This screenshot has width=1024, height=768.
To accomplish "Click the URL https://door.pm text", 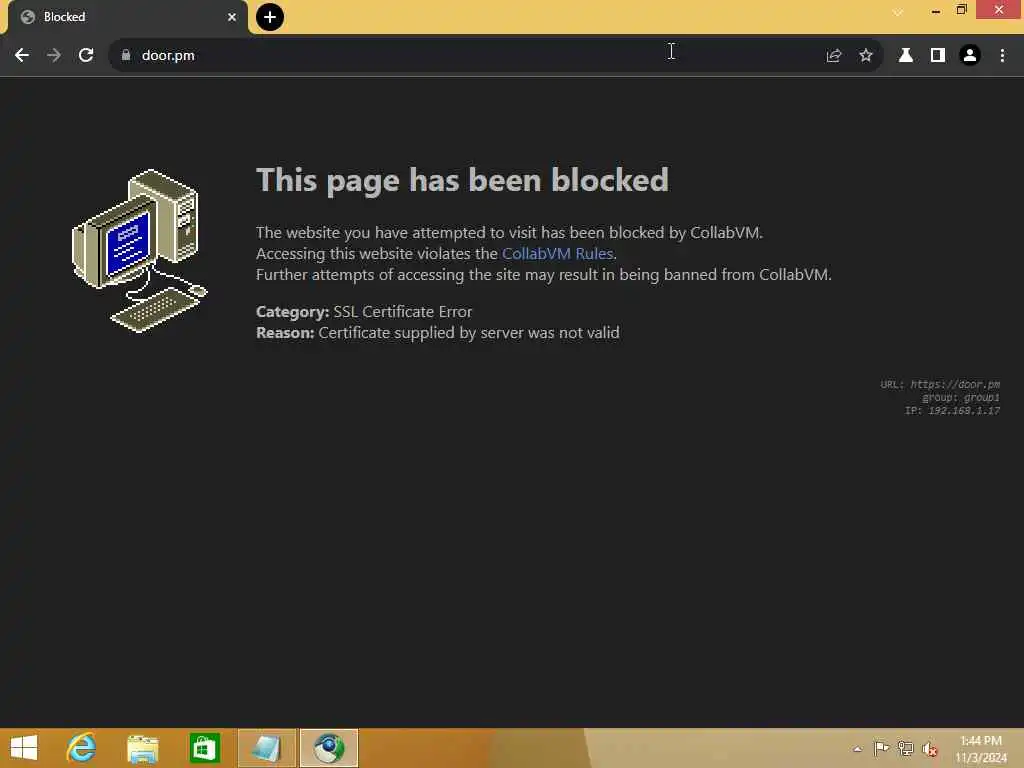I will (940, 384).
